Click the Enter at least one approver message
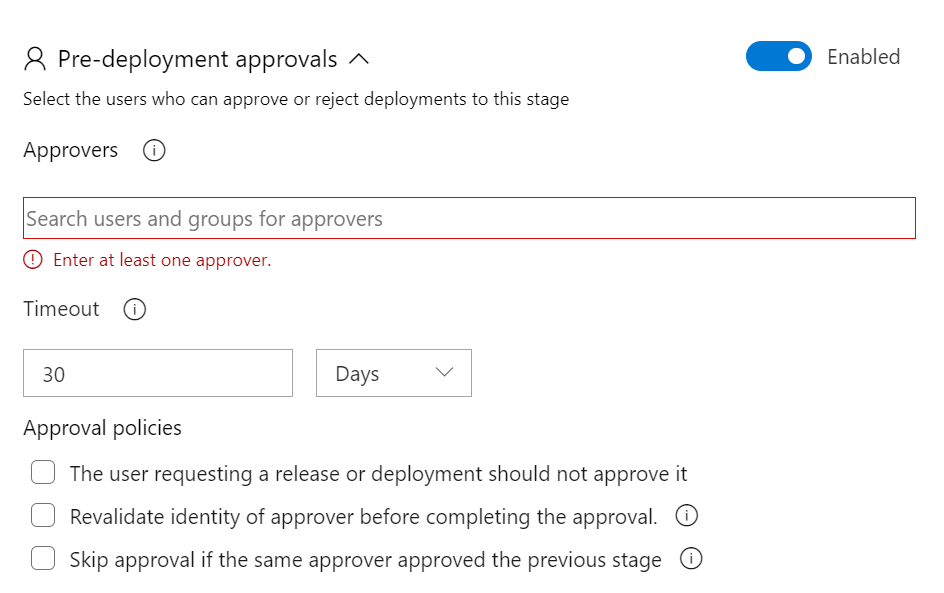Viewport: 944px width, 593px height. pos(160,259)
